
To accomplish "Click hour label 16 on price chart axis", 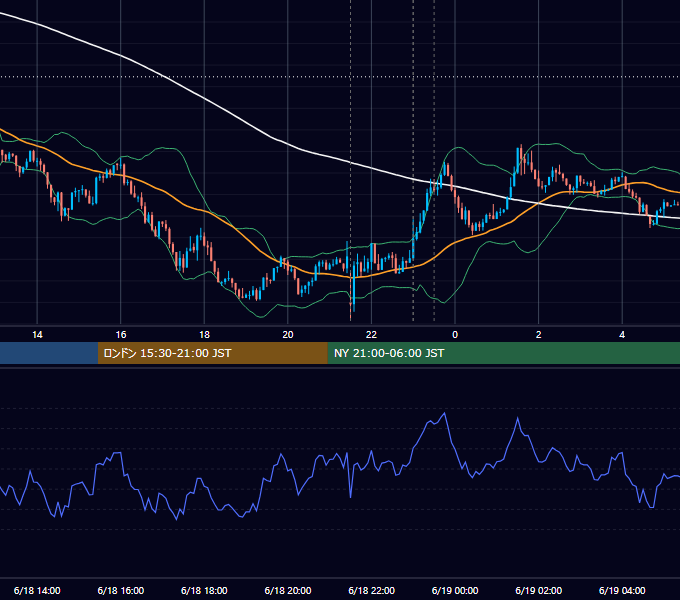I will point(121,335).
